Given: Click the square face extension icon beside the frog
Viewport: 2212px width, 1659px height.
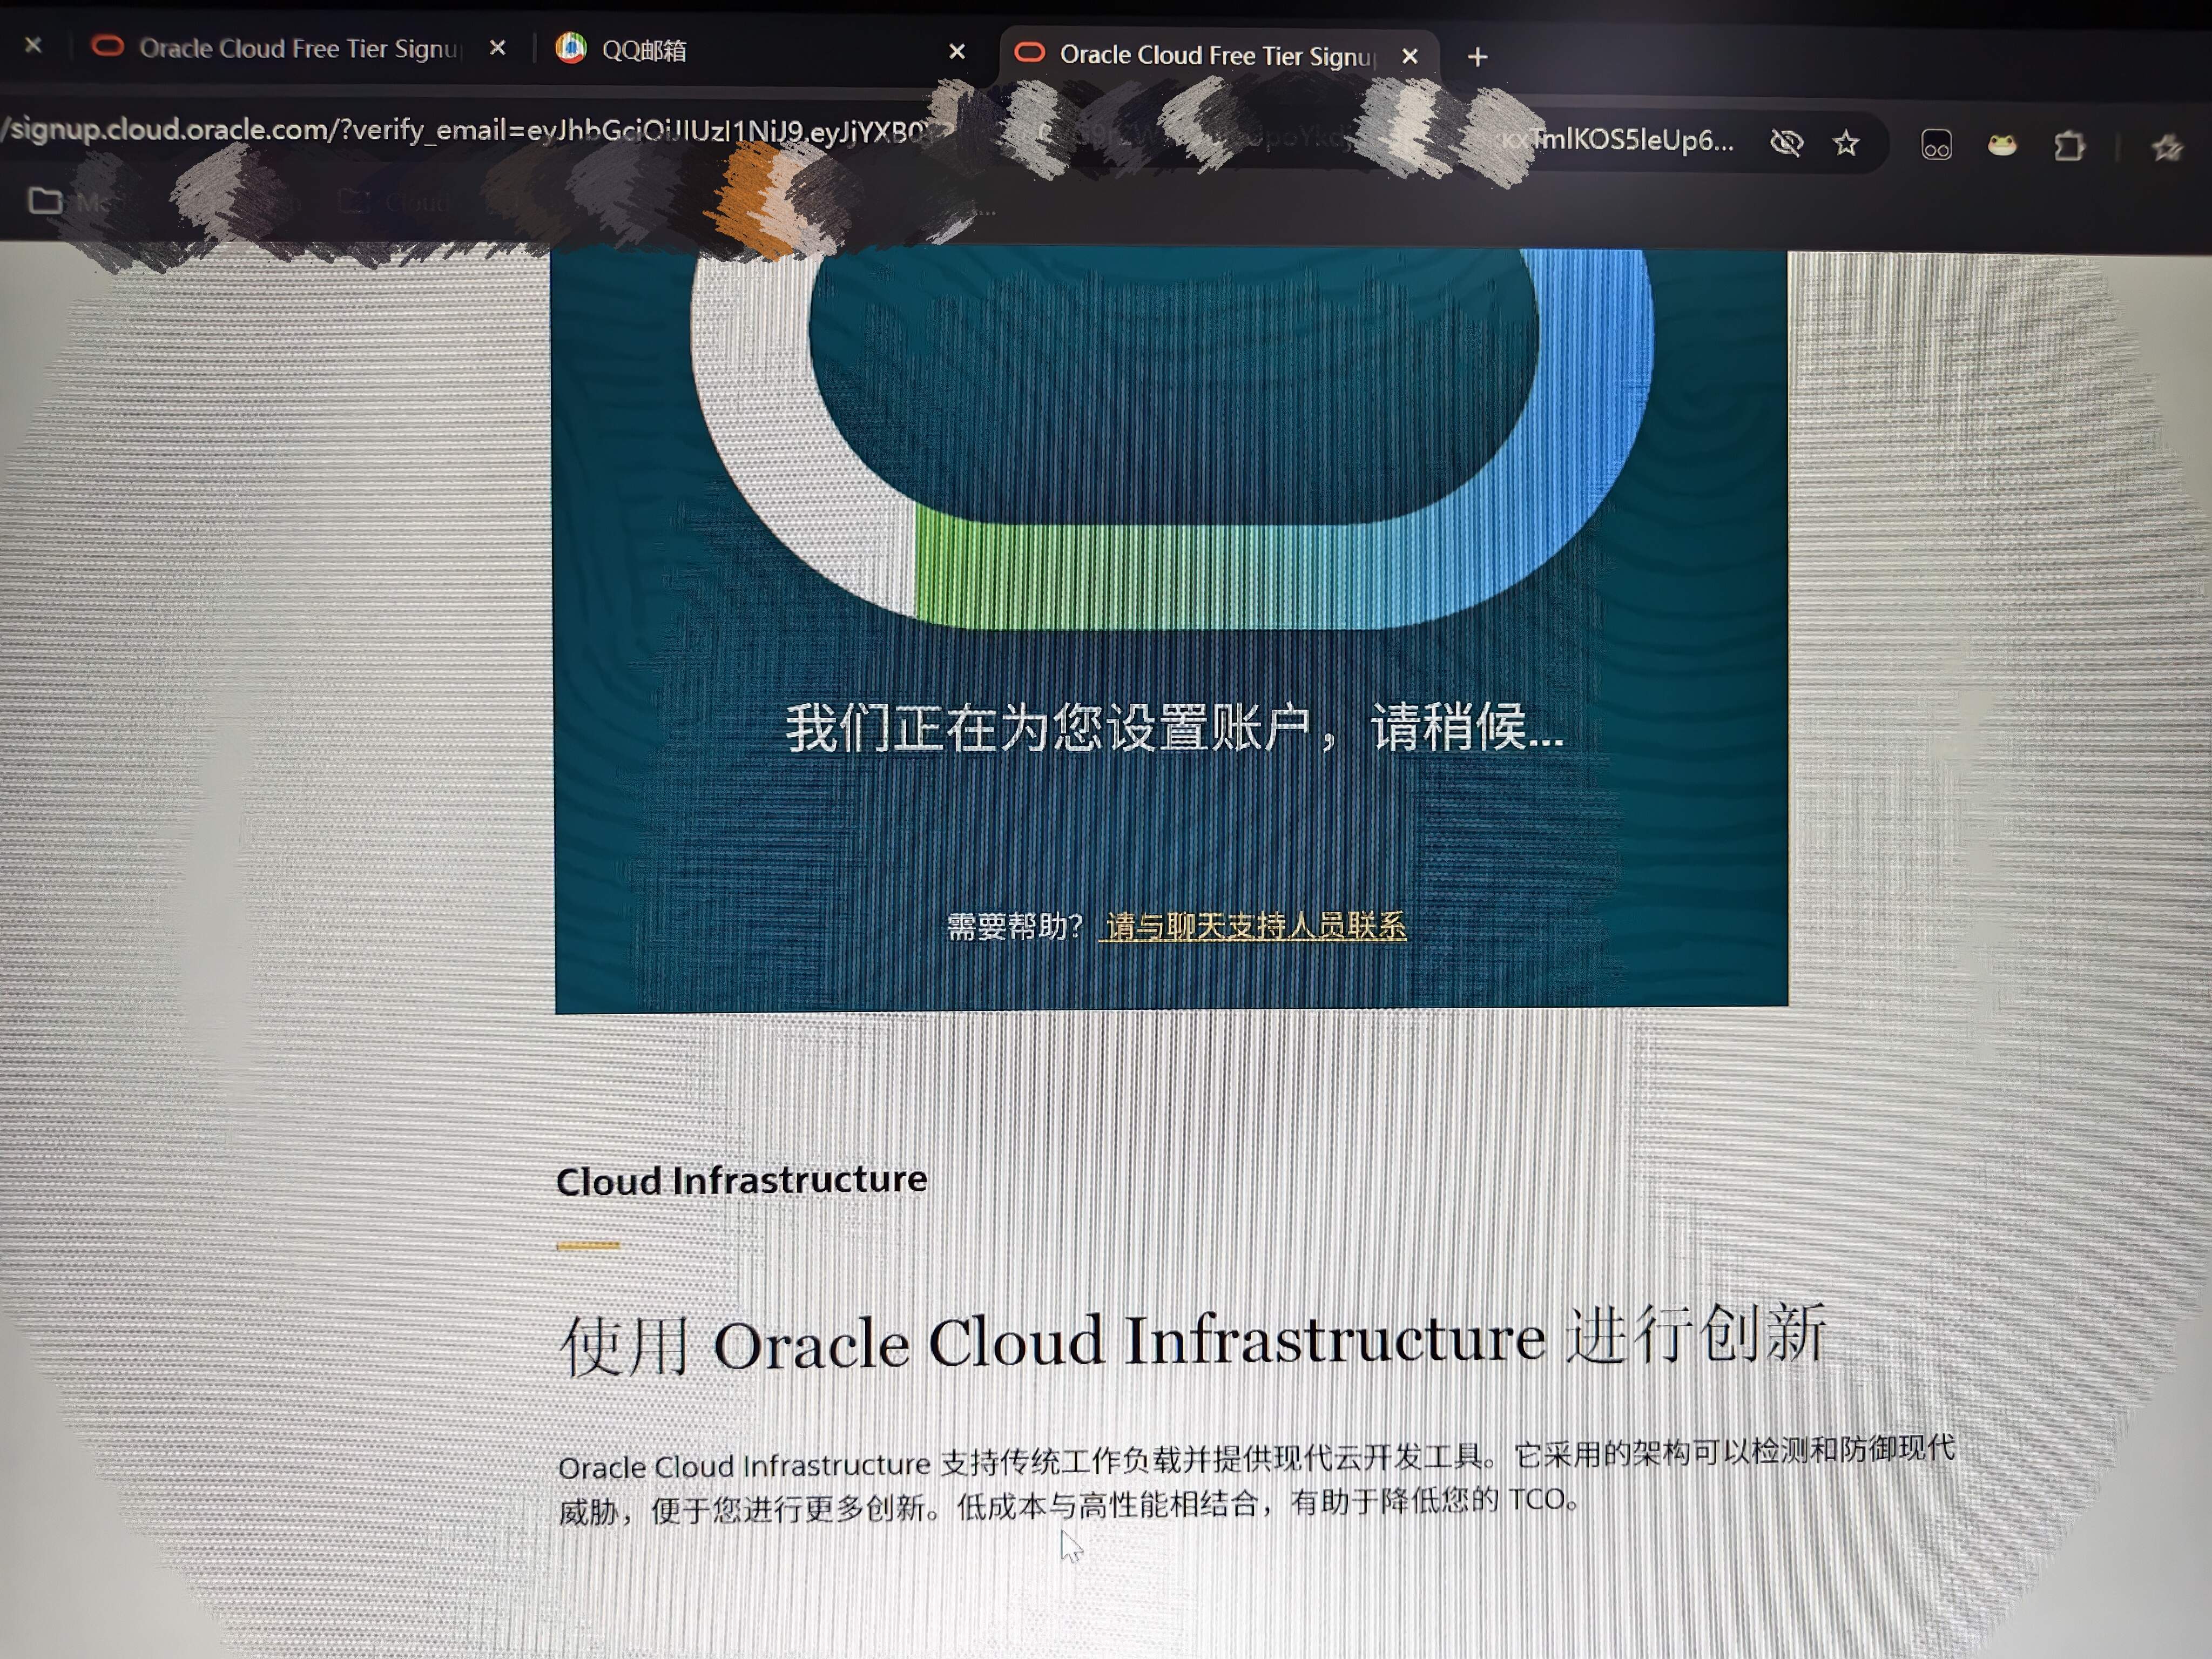Looking at the screenshot, I should click(1936, 145).
